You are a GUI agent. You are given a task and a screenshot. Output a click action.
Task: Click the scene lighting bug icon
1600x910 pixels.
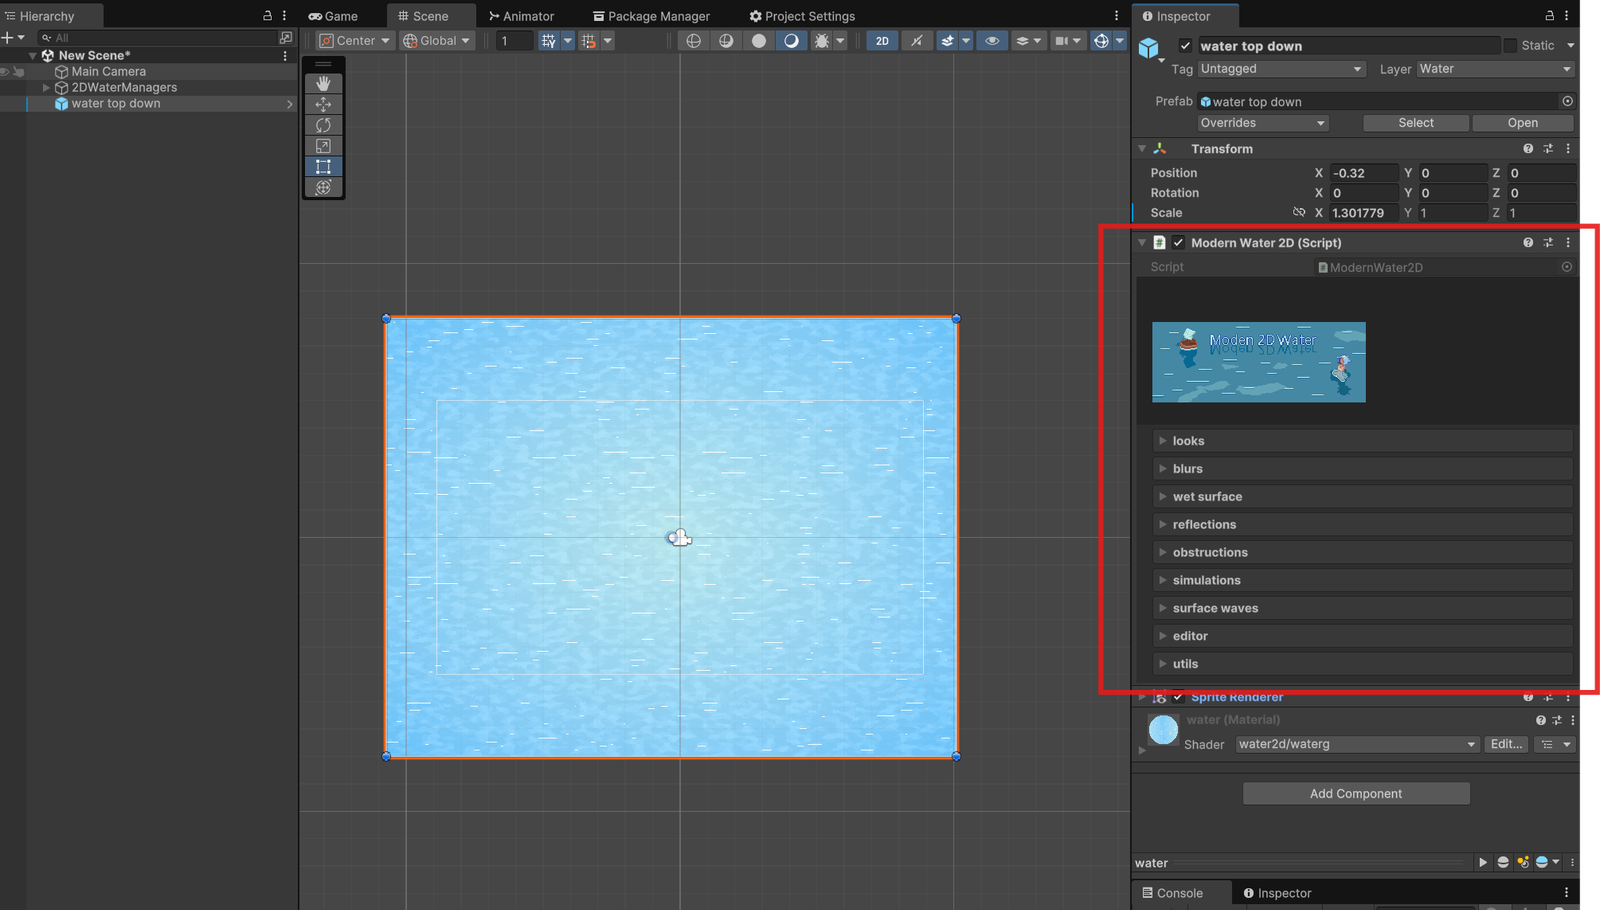(x=822, y=41)
